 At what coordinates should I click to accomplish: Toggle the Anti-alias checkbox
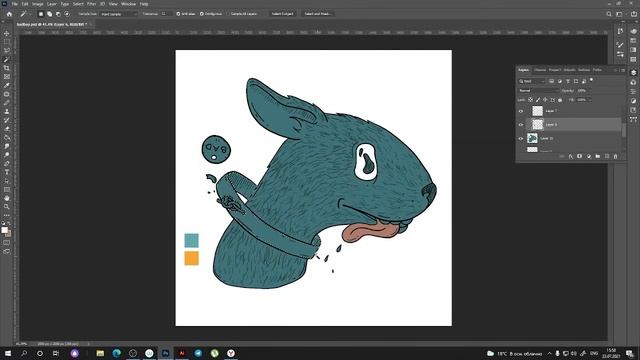(178, 14)
